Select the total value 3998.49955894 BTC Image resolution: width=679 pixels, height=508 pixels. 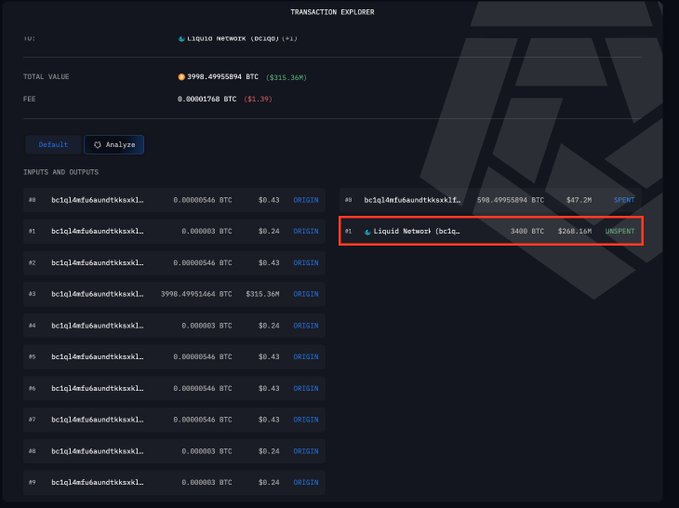[223, 77]
